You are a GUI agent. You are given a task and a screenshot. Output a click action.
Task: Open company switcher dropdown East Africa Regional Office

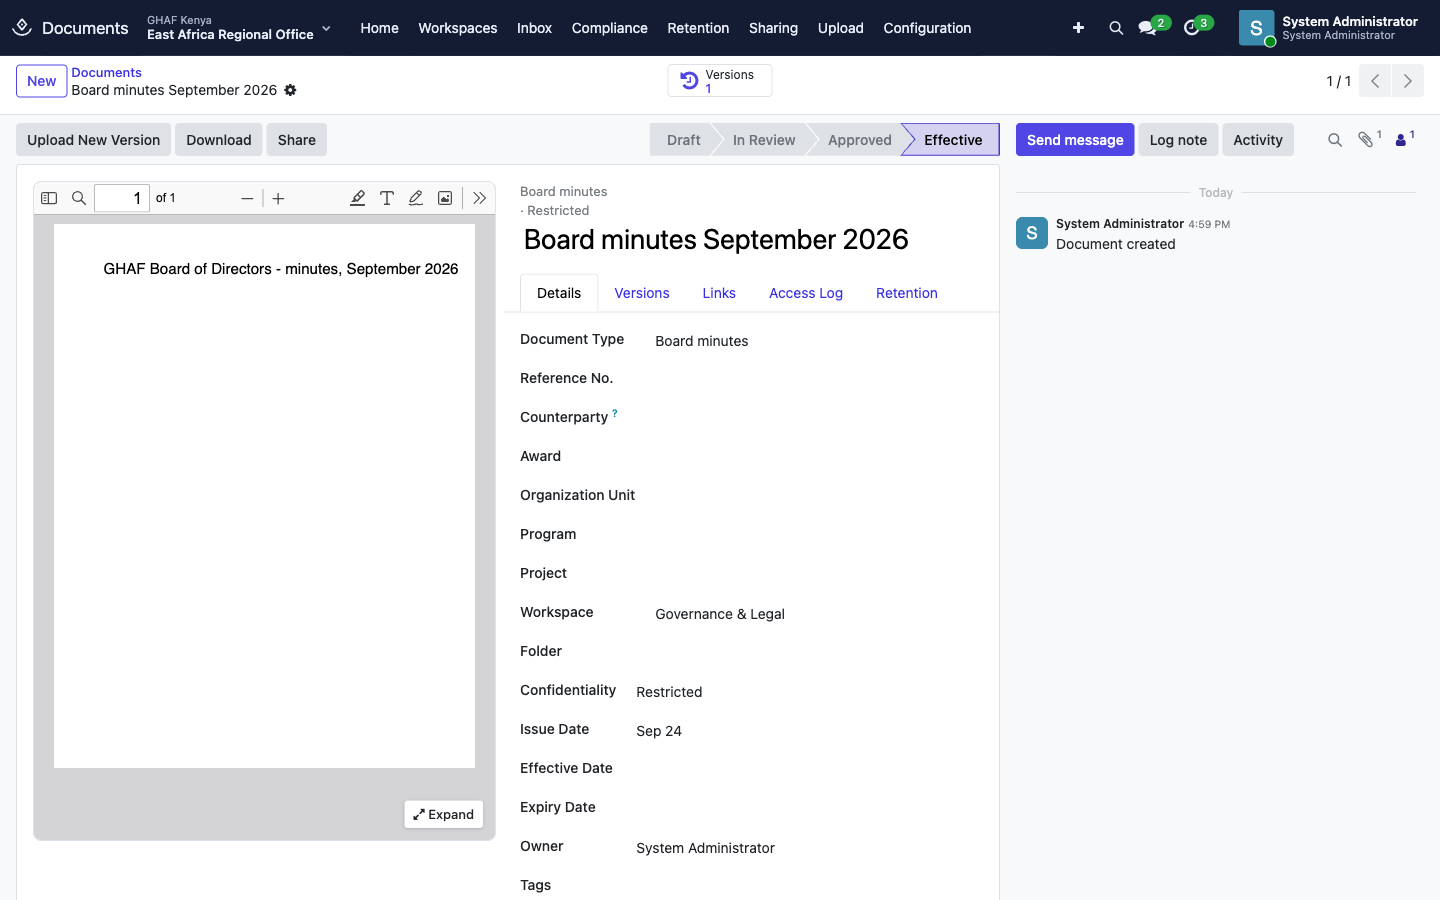coord(239,28)
